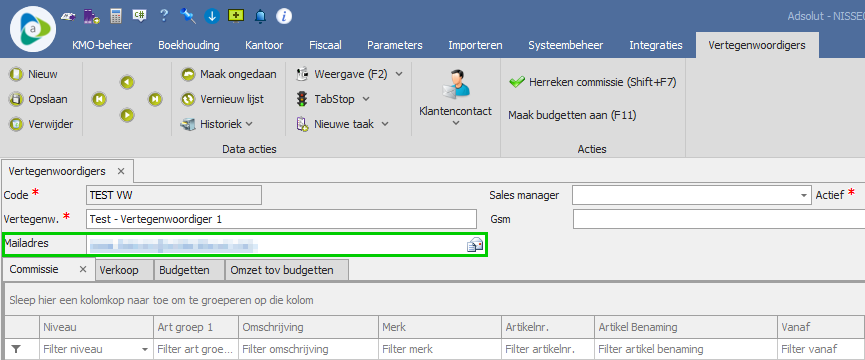The height and width of the screenshot is (360, 865).
Task: Click the Filter vanaf filter cell
Action: tap(821, 349)
